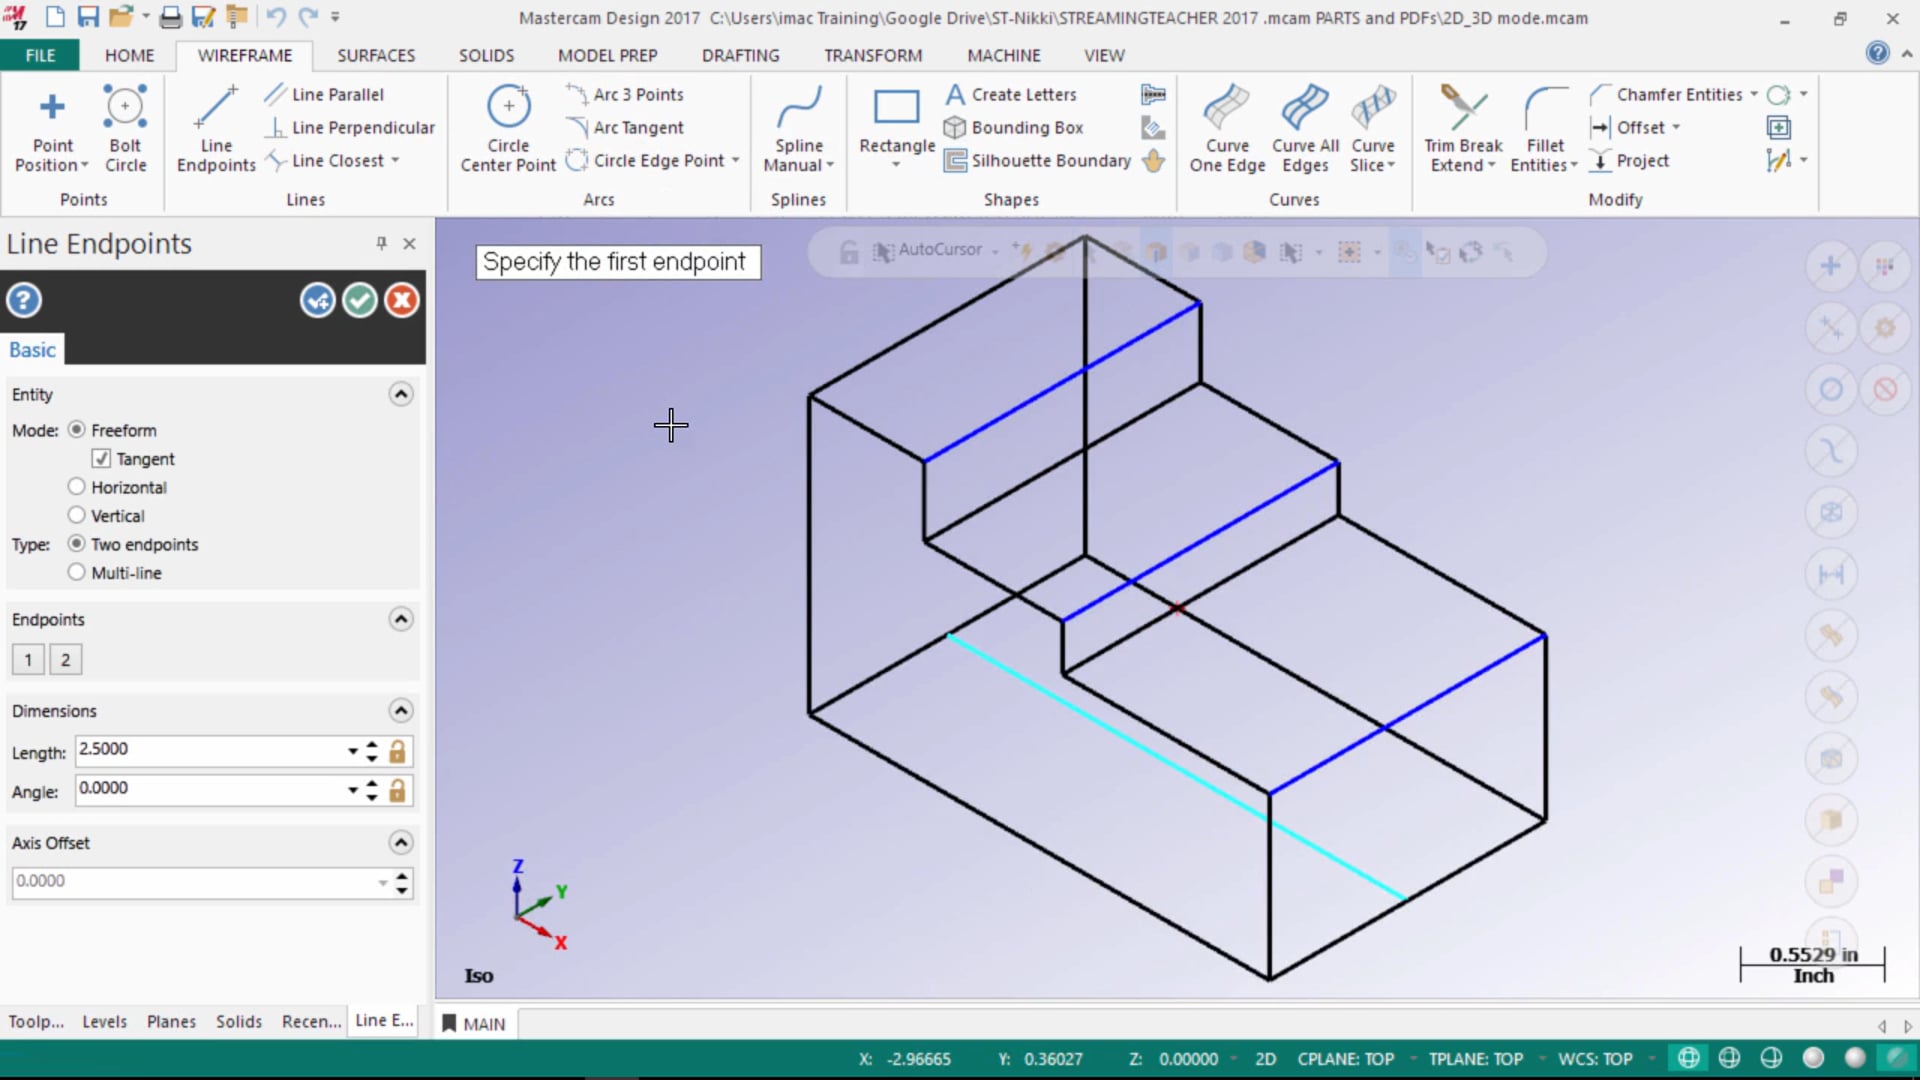1920x1080 pixels.
Task: Select the Horizontal radio button
Action: [x=75, y=487]
